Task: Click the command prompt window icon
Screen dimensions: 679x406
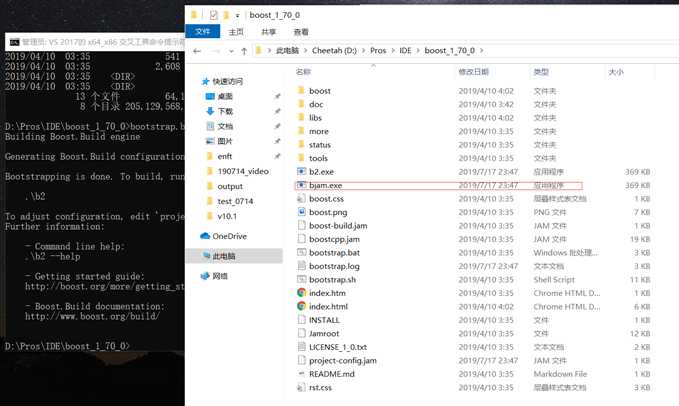Action: pos(14,42)
